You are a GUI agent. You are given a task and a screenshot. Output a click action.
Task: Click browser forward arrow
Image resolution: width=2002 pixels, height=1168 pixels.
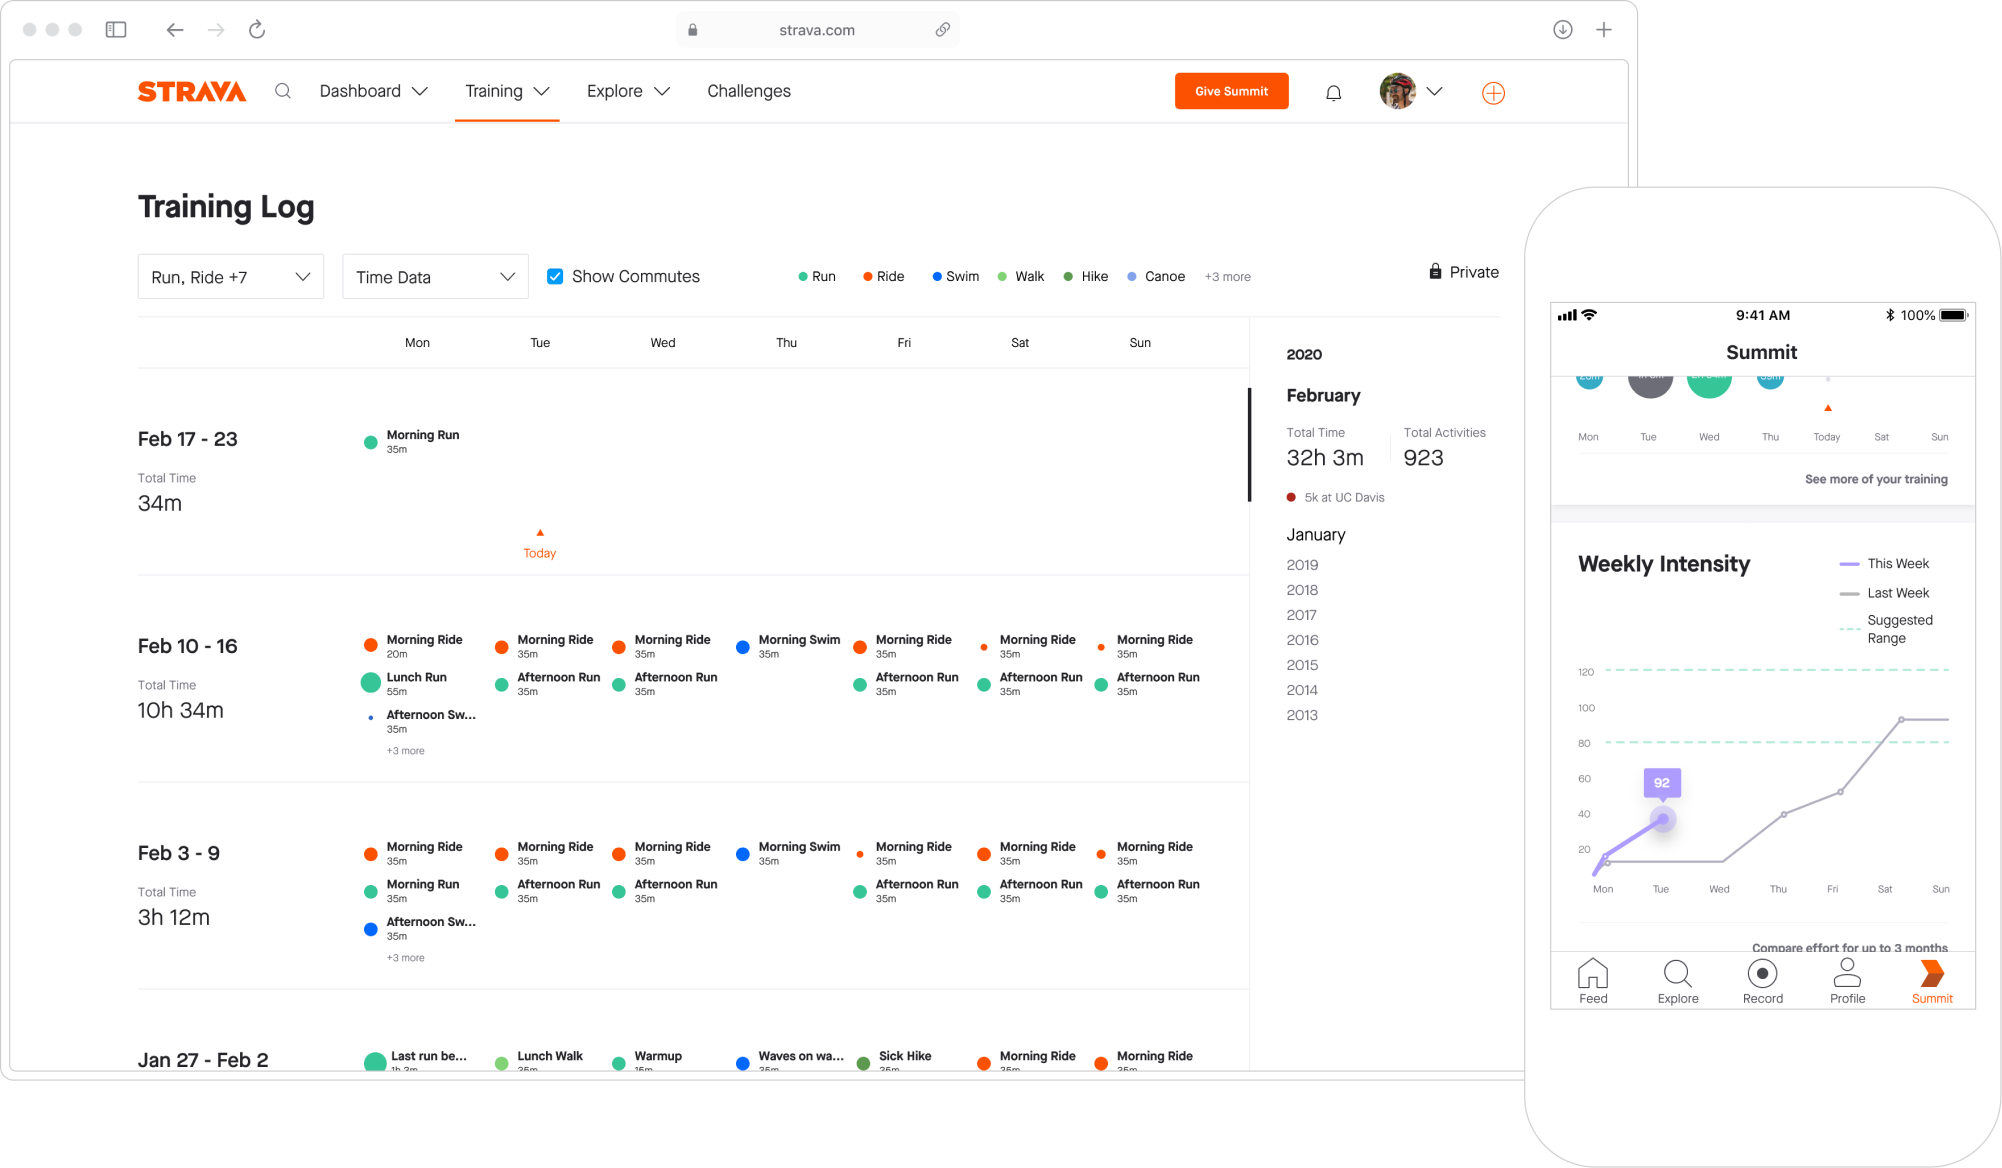pos(216,30)
